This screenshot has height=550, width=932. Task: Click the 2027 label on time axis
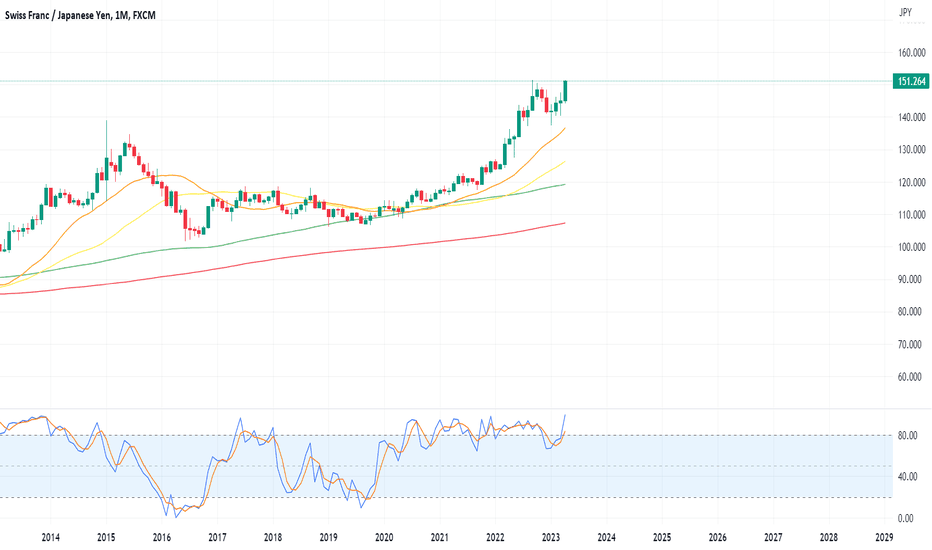coord(773,538)
